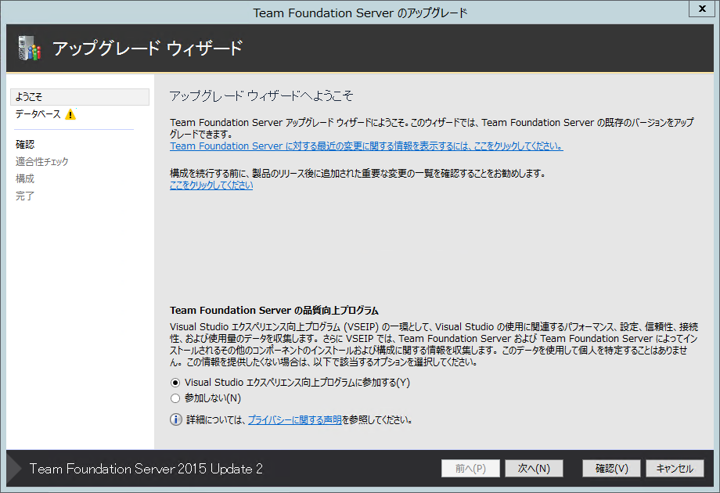Select the ようこそ step in sidebar

[79, 97]
